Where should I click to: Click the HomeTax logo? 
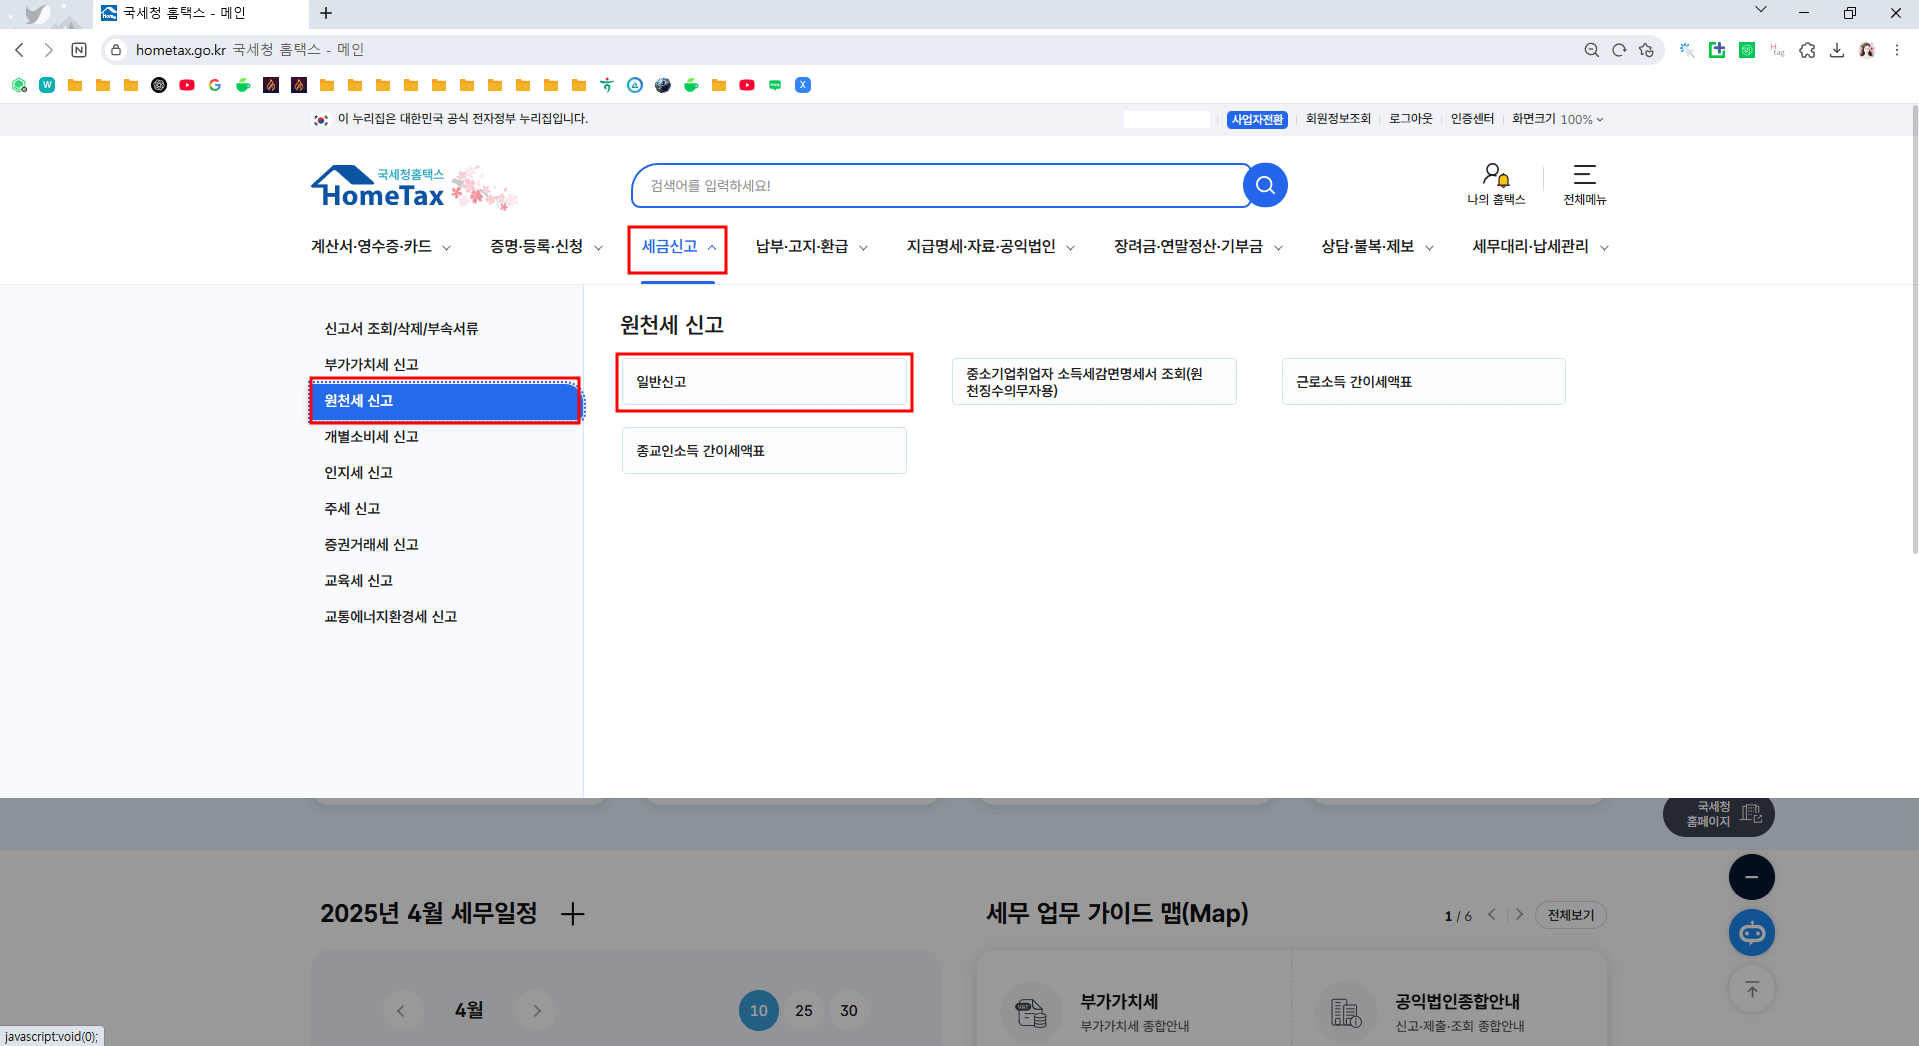(x=380, y=187)
